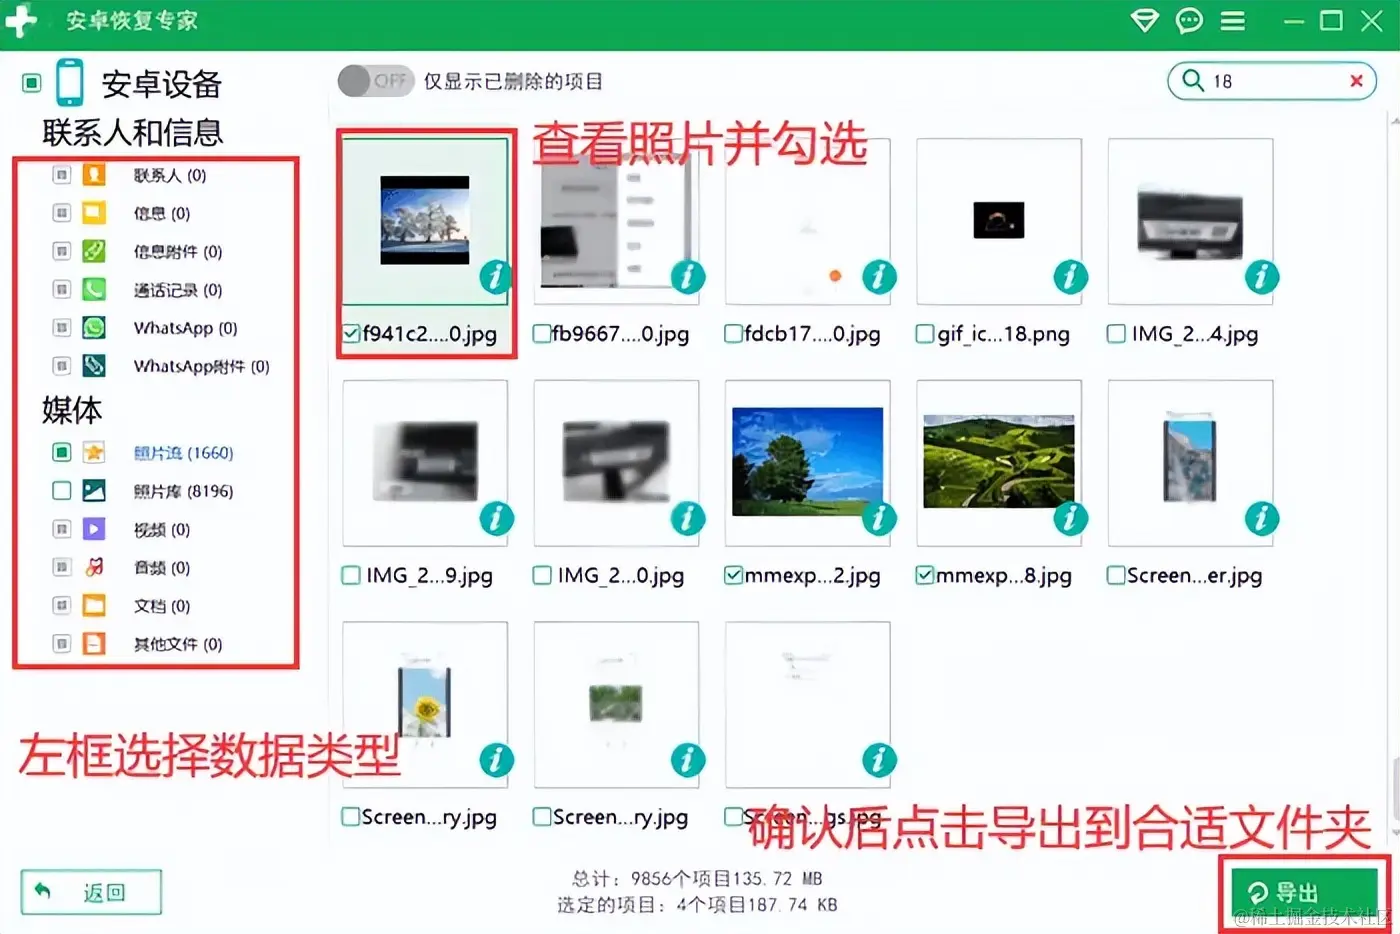Image resolution: width=1400 pixels, height=934 pixels.
Task: Click the yellow 信息 messages icon
Action: (94, 213)
